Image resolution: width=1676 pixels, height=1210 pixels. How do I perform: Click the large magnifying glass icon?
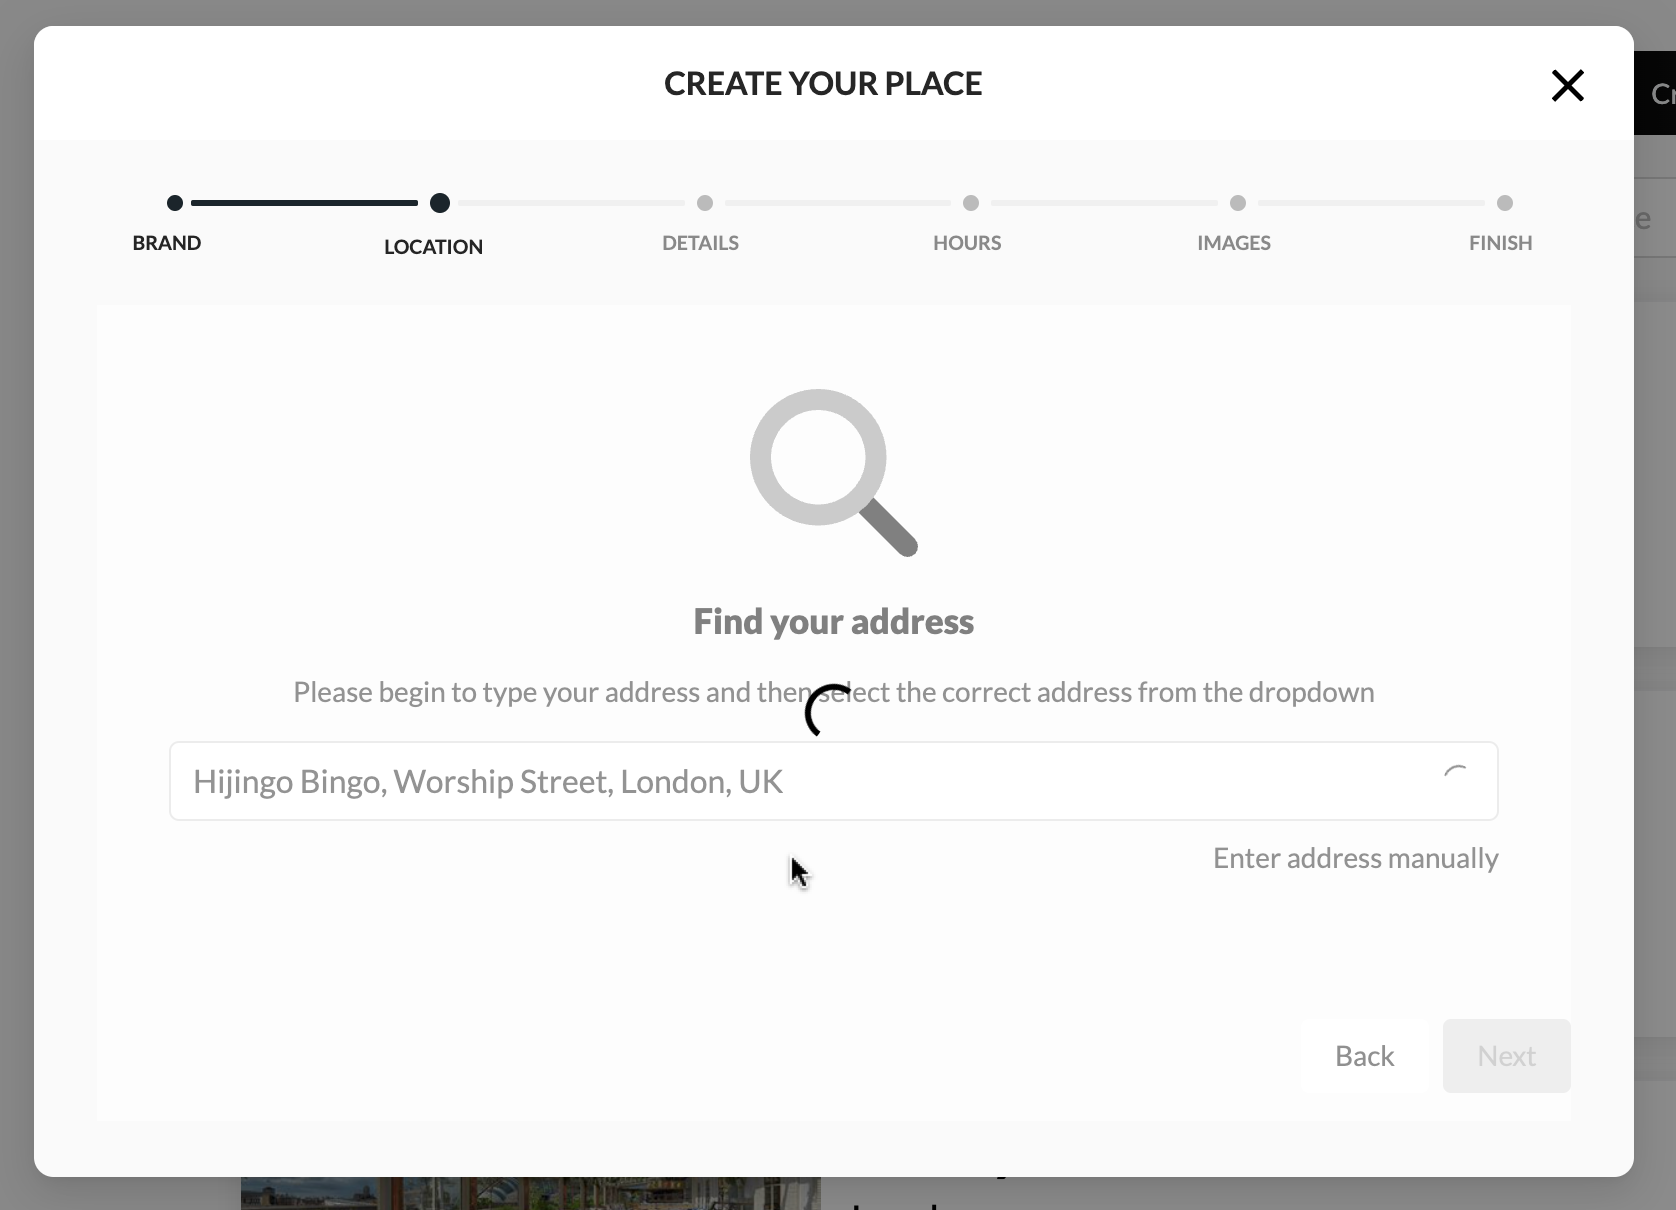(833, 472)
